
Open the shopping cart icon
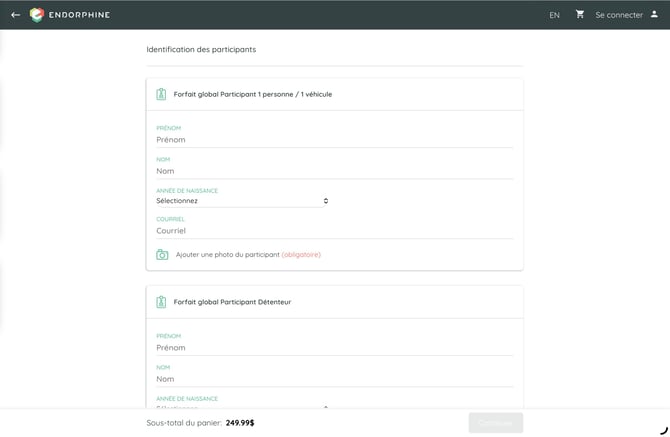pyautogui.click(x=579, y=15)
